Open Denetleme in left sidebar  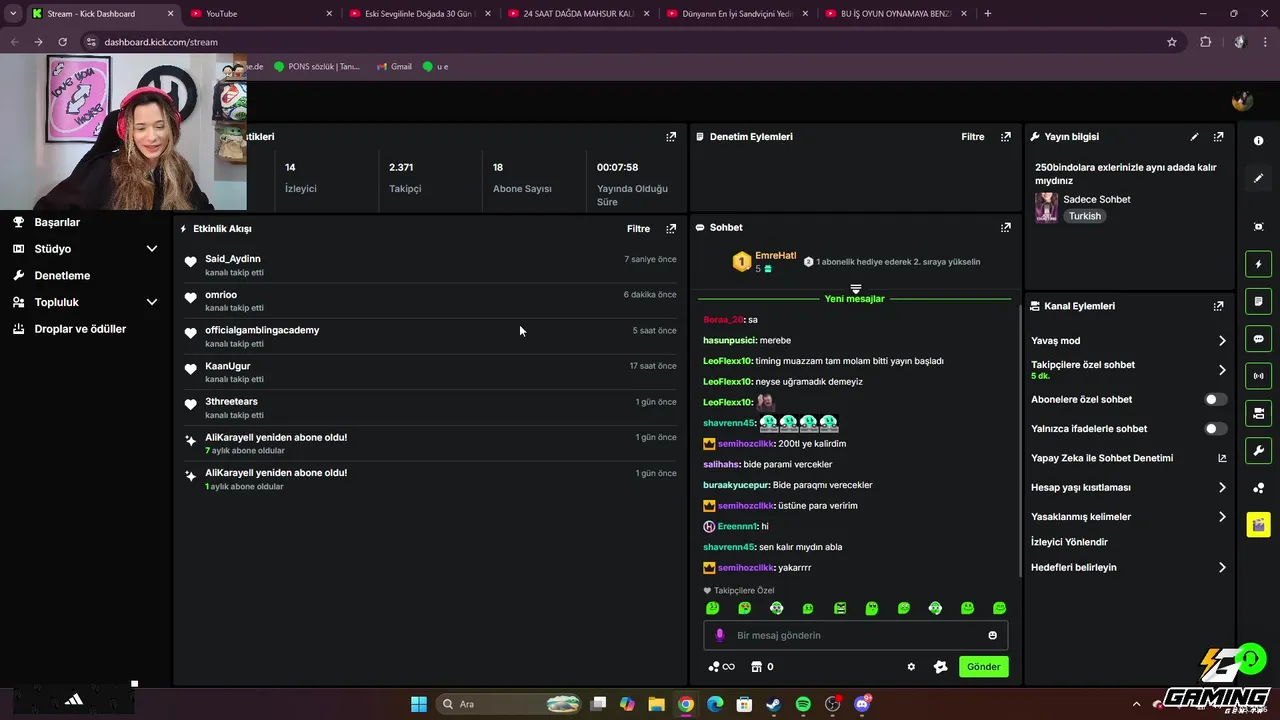62,275
